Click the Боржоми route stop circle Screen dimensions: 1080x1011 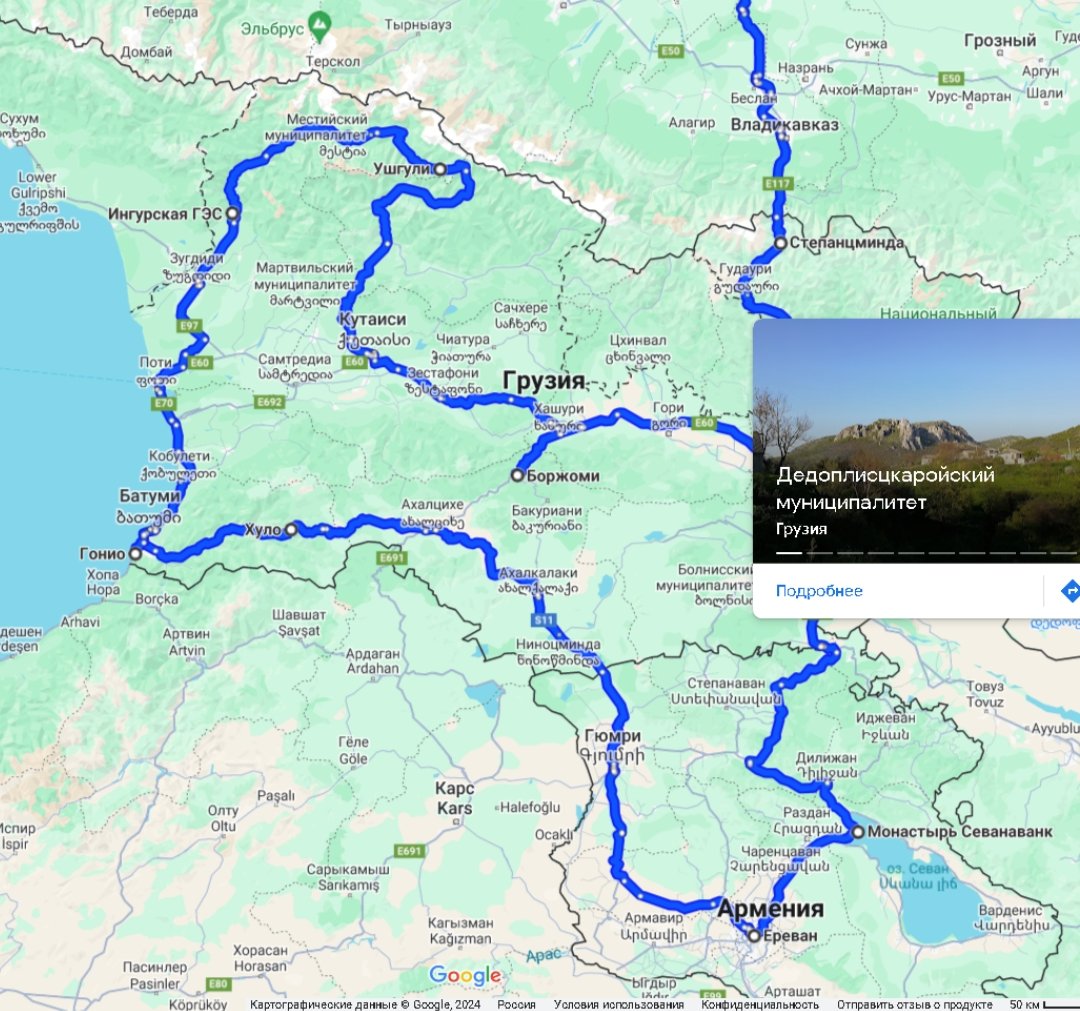point(517,475)
